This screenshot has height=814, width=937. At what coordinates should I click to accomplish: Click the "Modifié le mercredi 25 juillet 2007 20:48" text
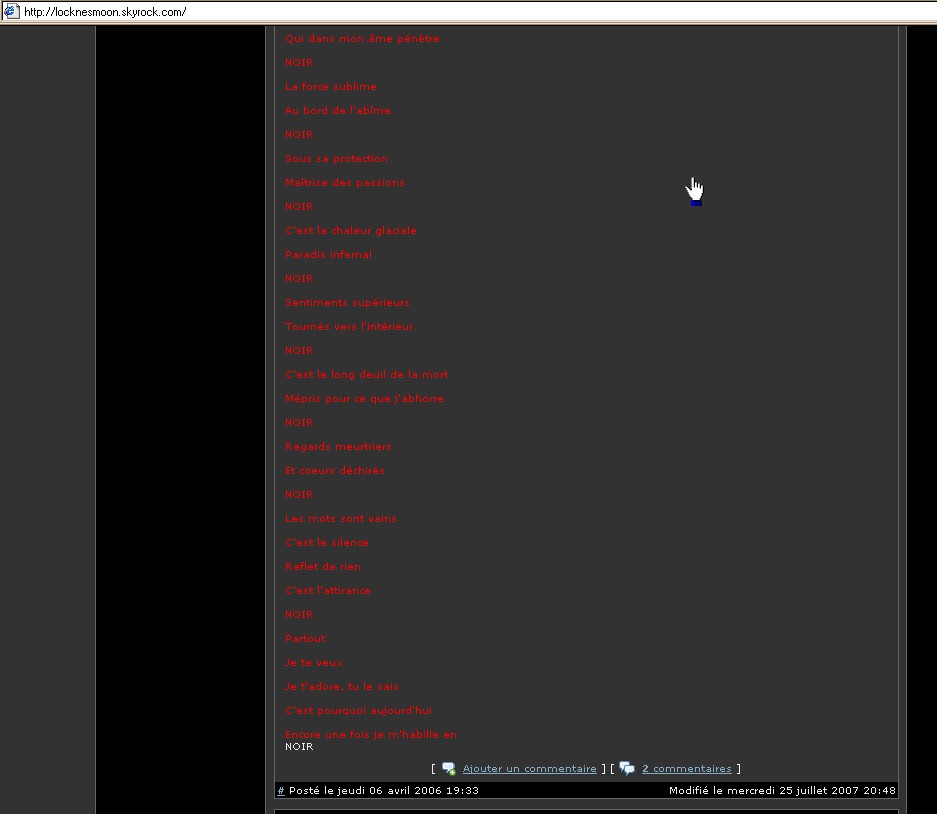782,791
